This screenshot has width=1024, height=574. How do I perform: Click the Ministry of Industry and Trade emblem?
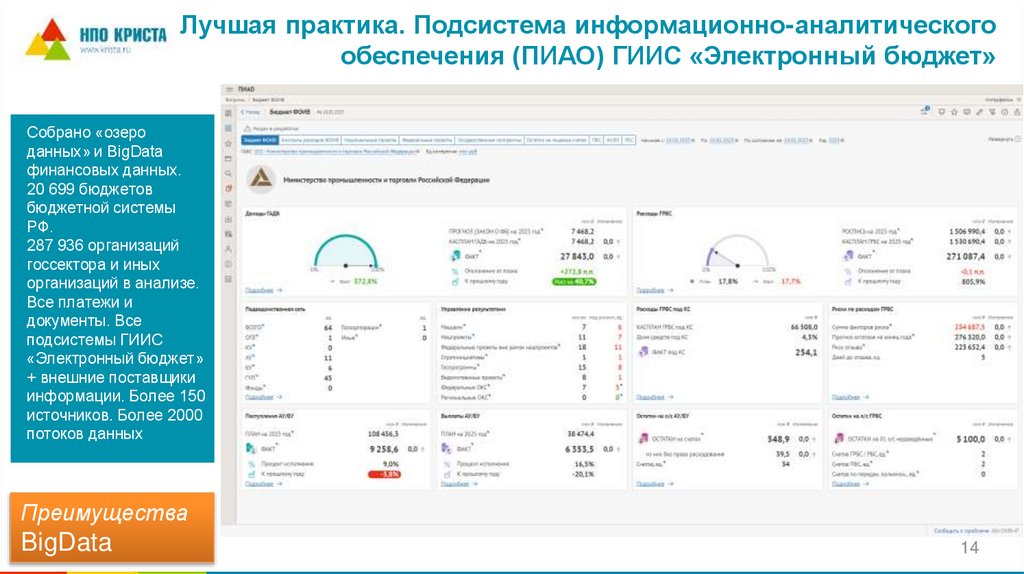261,180
